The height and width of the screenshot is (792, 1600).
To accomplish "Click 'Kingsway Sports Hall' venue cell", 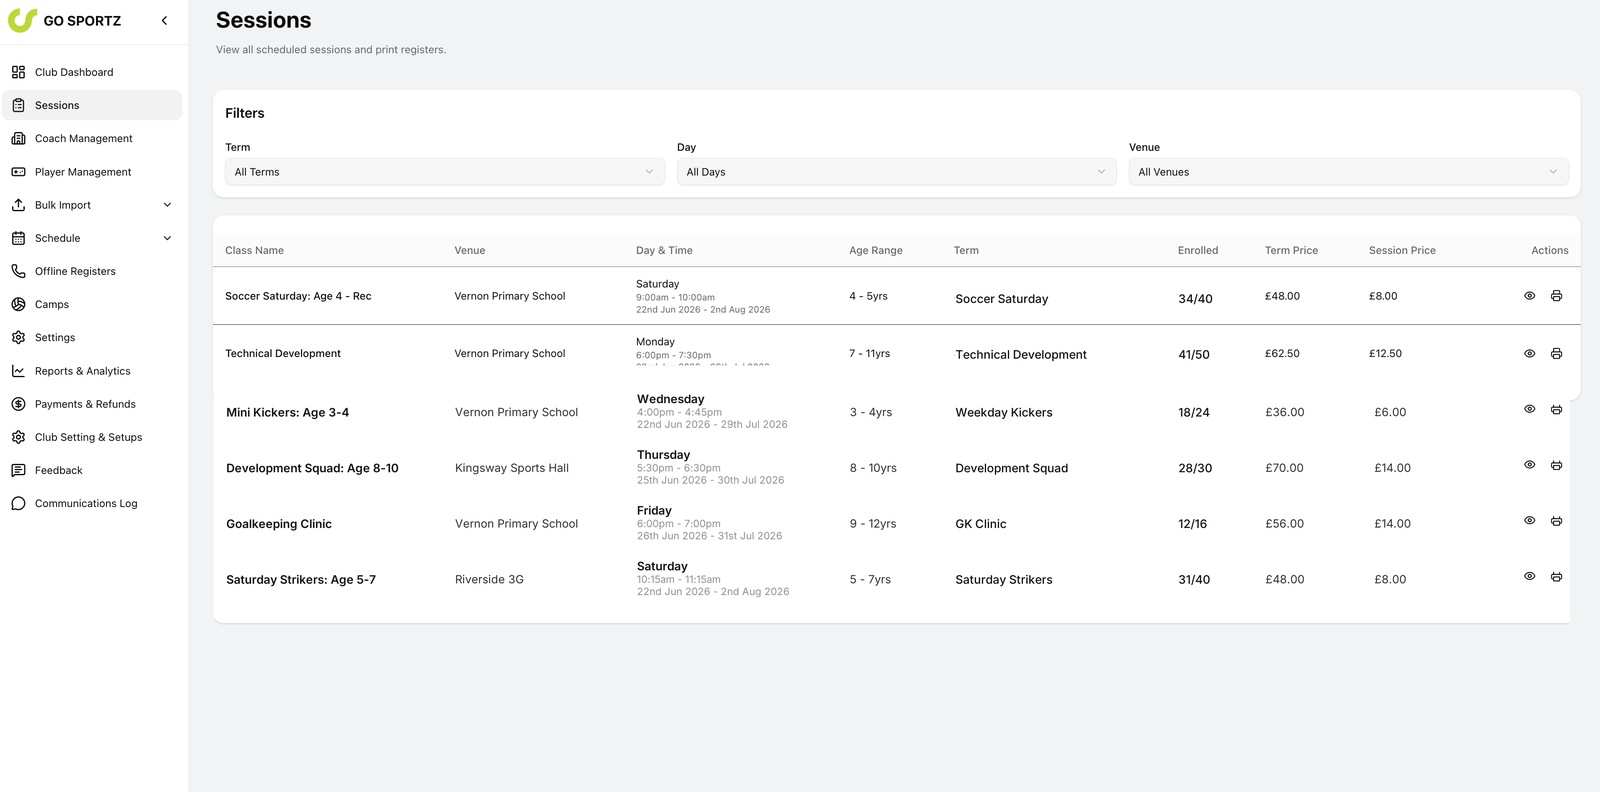I will pyautogui.click(x=512, y=468).
